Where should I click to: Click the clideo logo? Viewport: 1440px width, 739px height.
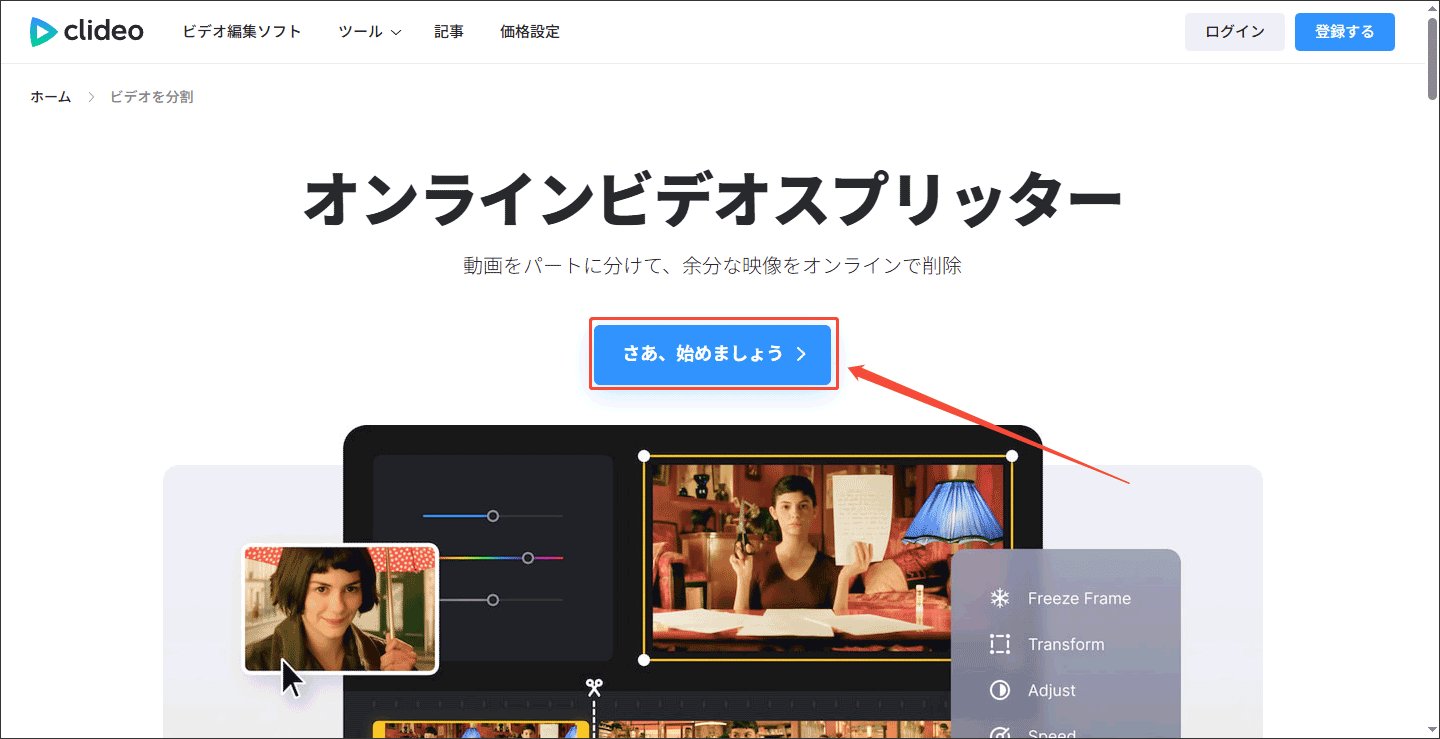[87, 32]
